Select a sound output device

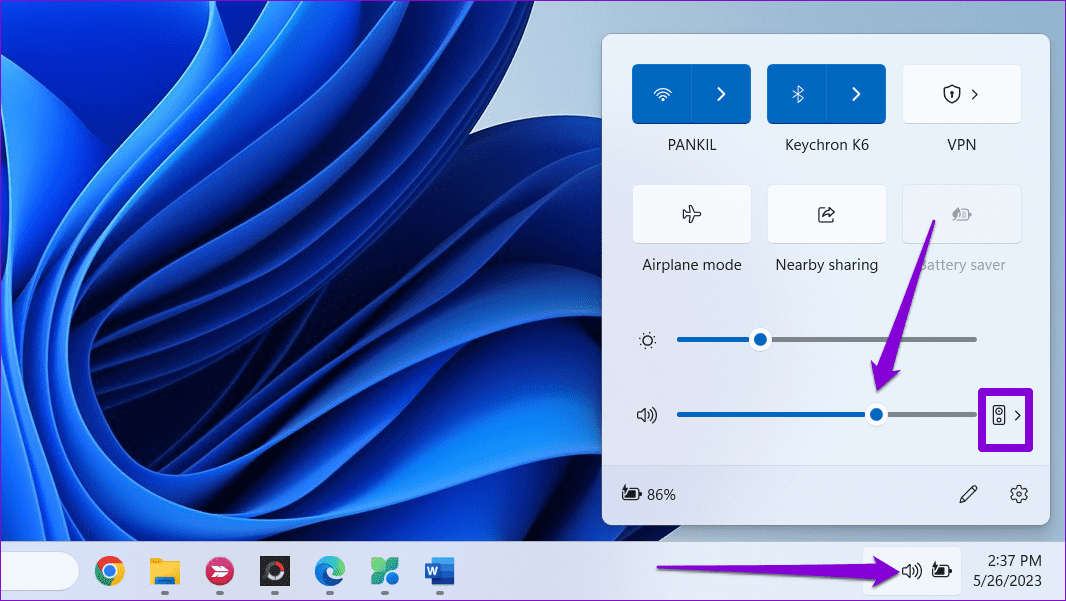[1006, 415]
